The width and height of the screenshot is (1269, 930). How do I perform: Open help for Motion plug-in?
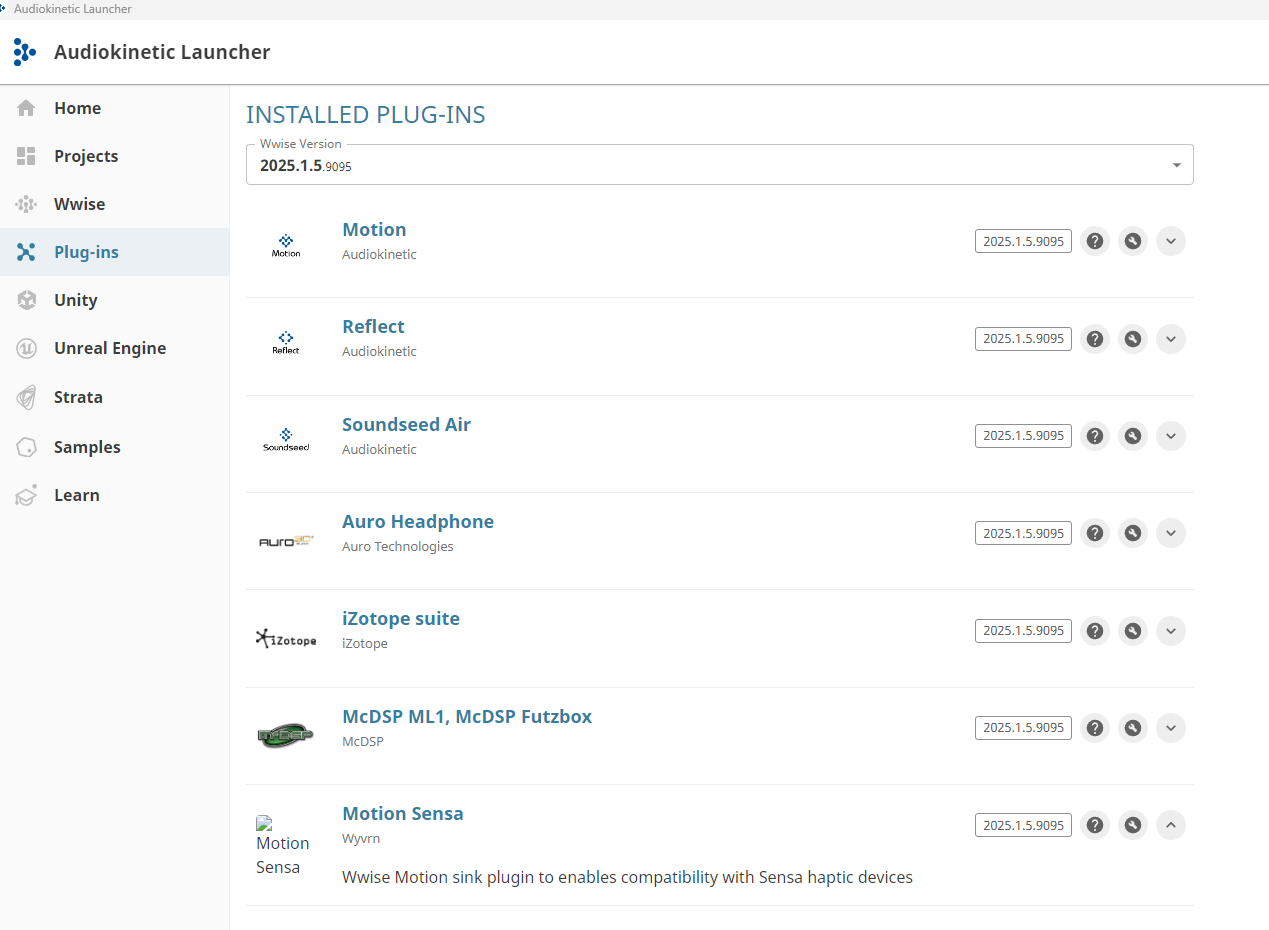1095,241
